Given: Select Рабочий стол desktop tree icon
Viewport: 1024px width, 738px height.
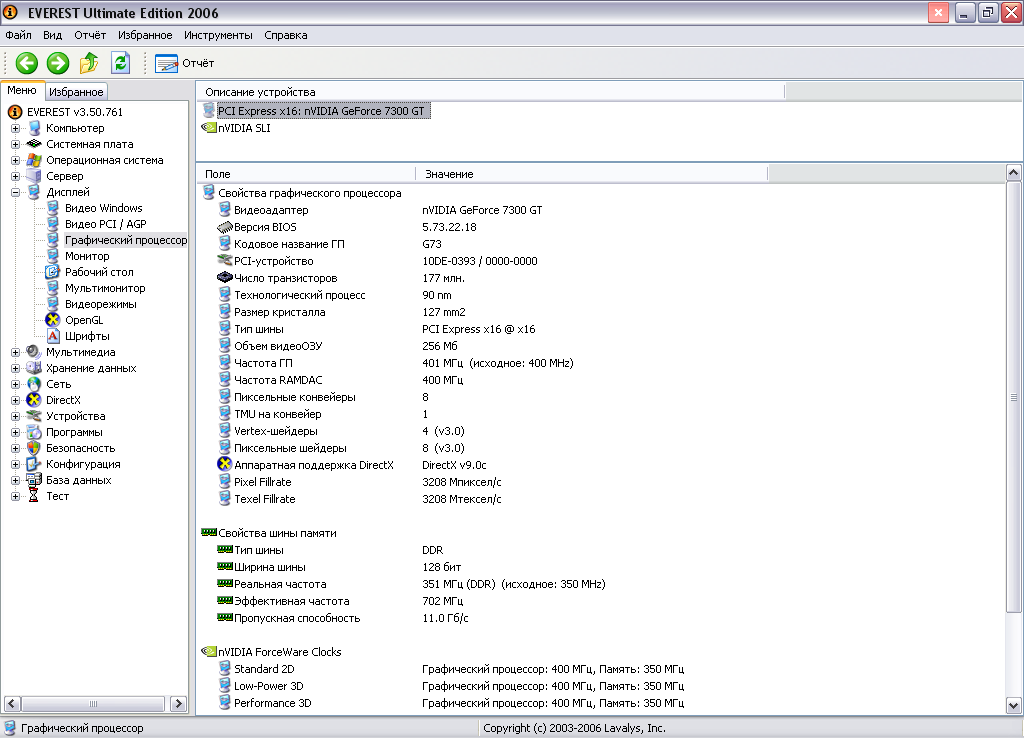Looking at the screenshot, I should 53,272.
